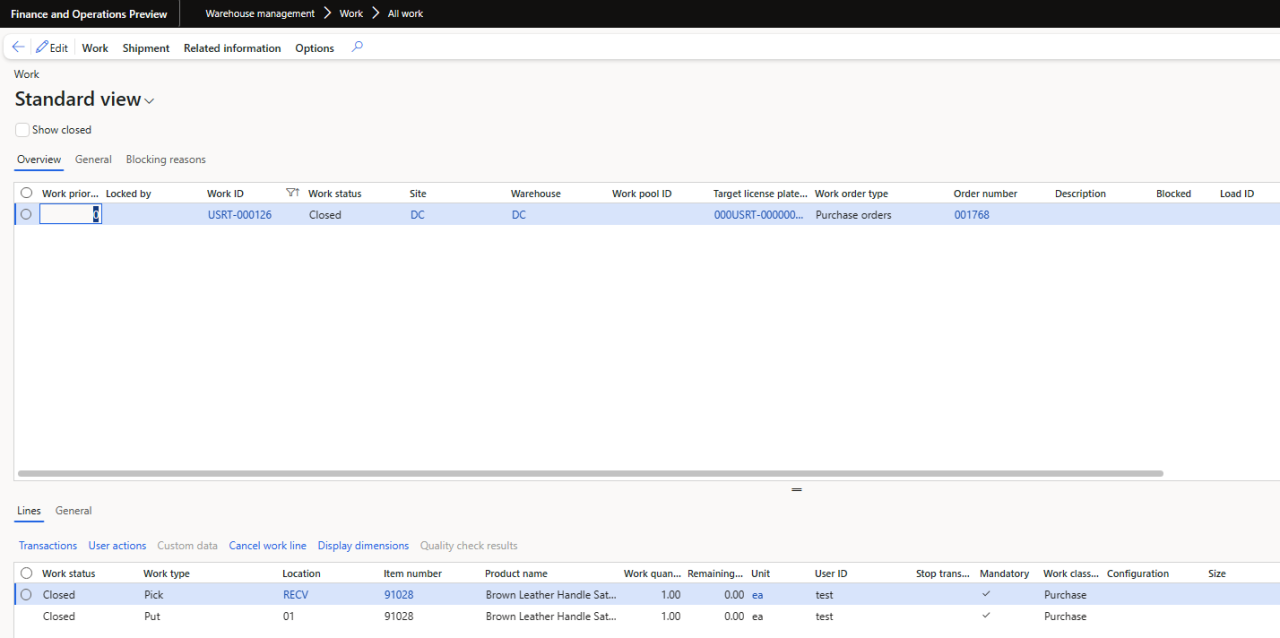The image size is (1280, 638).
Task: Open the Standard view dropdown
Action: point(149,100)
